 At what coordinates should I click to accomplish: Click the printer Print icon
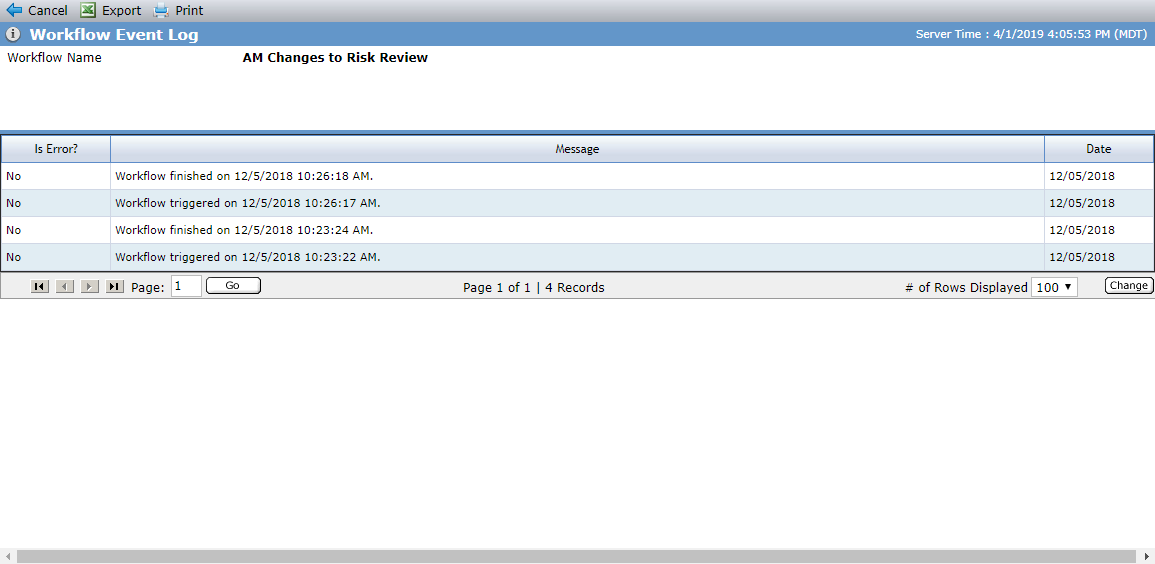point(161,10)
